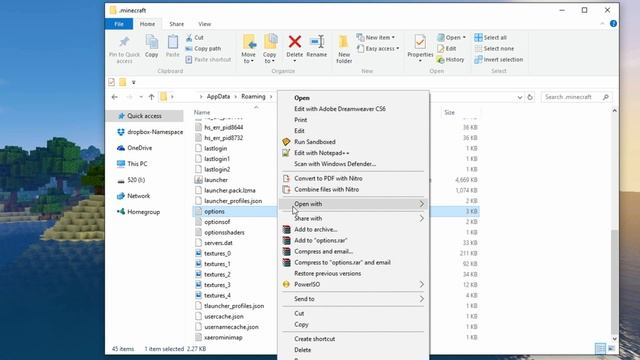640x360 pixels.
Task: Open Properties in the ribbon
Action: click(420, 48)
